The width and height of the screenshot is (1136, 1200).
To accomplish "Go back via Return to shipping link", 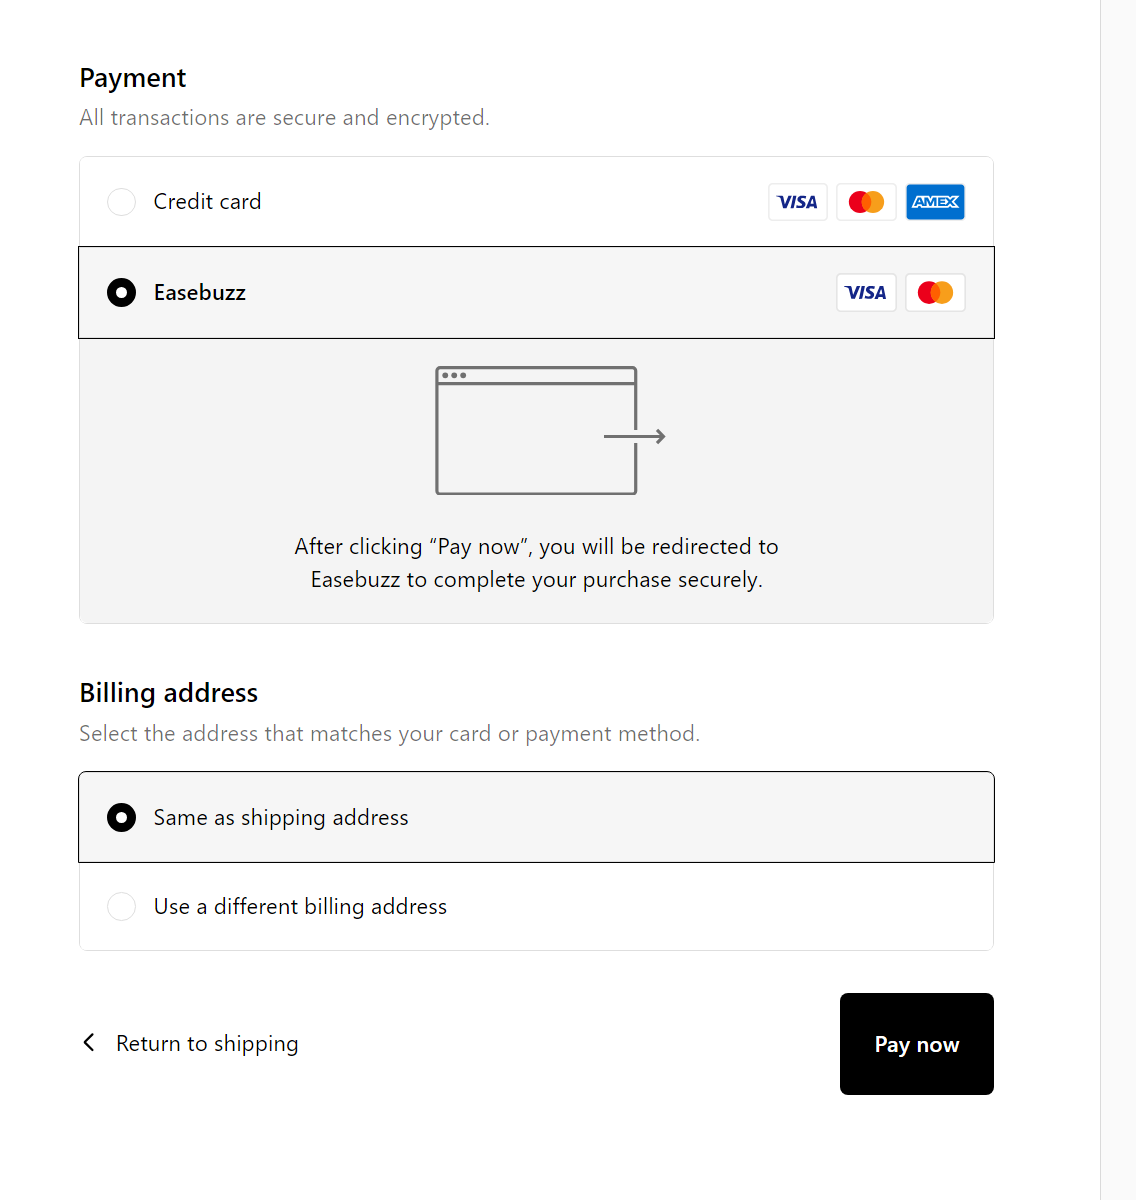I will (207, 1043).
